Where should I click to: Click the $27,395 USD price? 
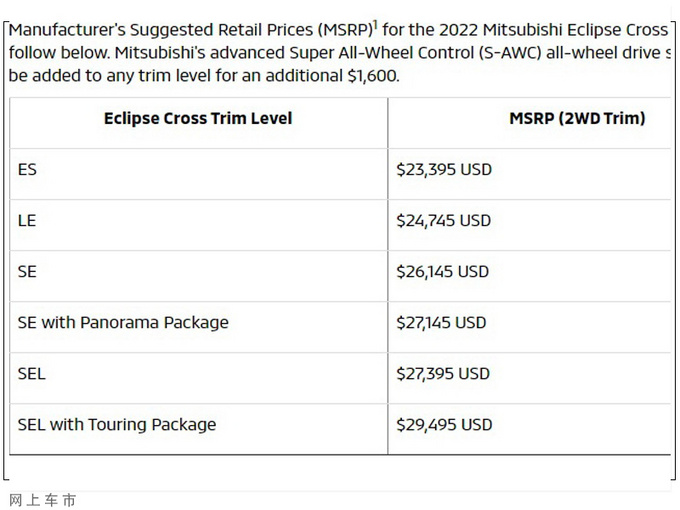click(443, 374)
